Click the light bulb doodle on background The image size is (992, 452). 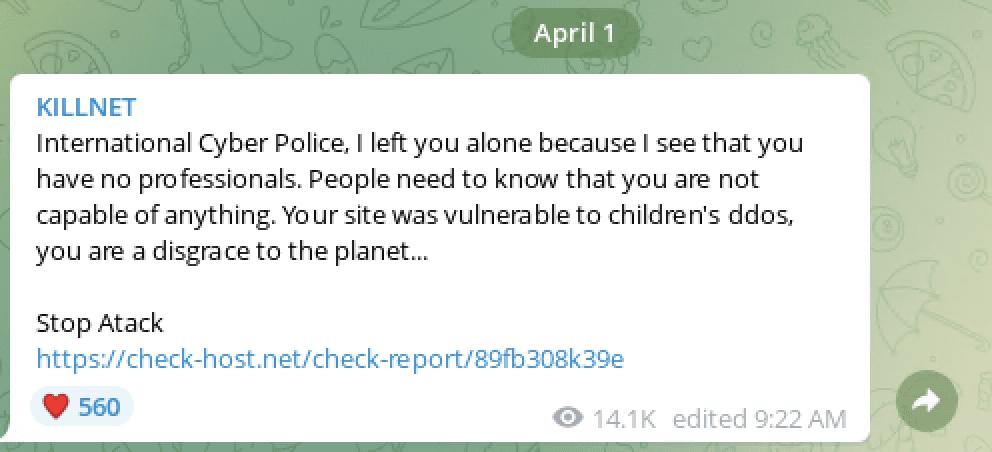point(893,147)
